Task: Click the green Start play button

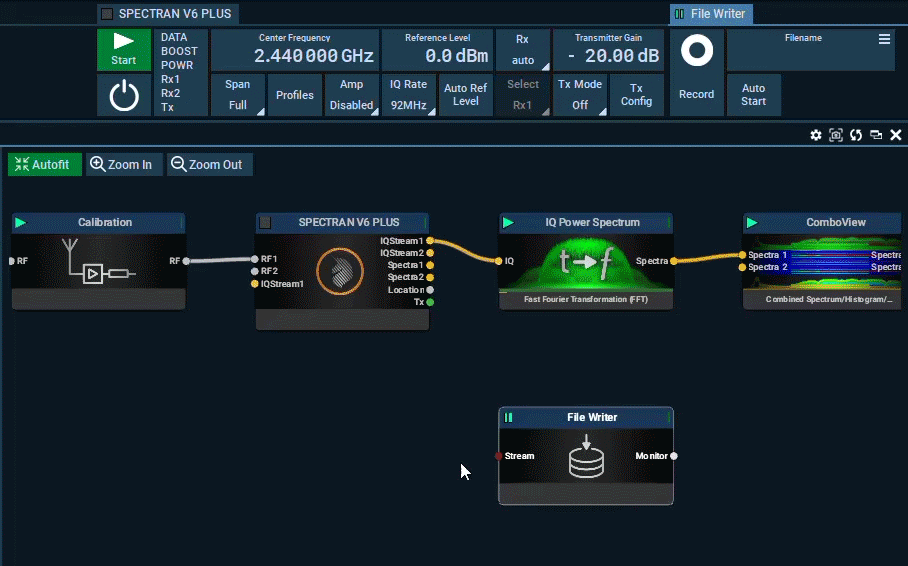Action: point(124,50)
